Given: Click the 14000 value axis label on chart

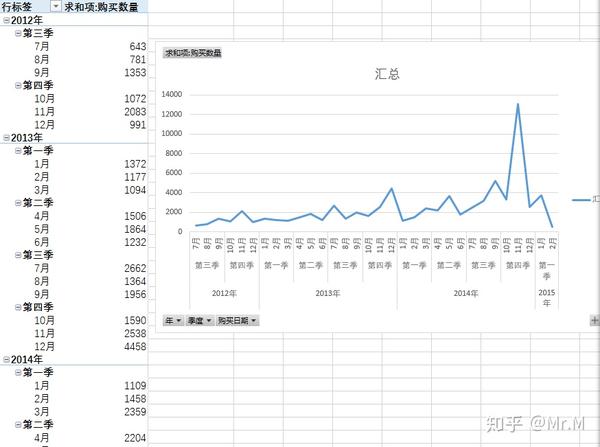Looking at the screenshot, I should coord(171,94).
